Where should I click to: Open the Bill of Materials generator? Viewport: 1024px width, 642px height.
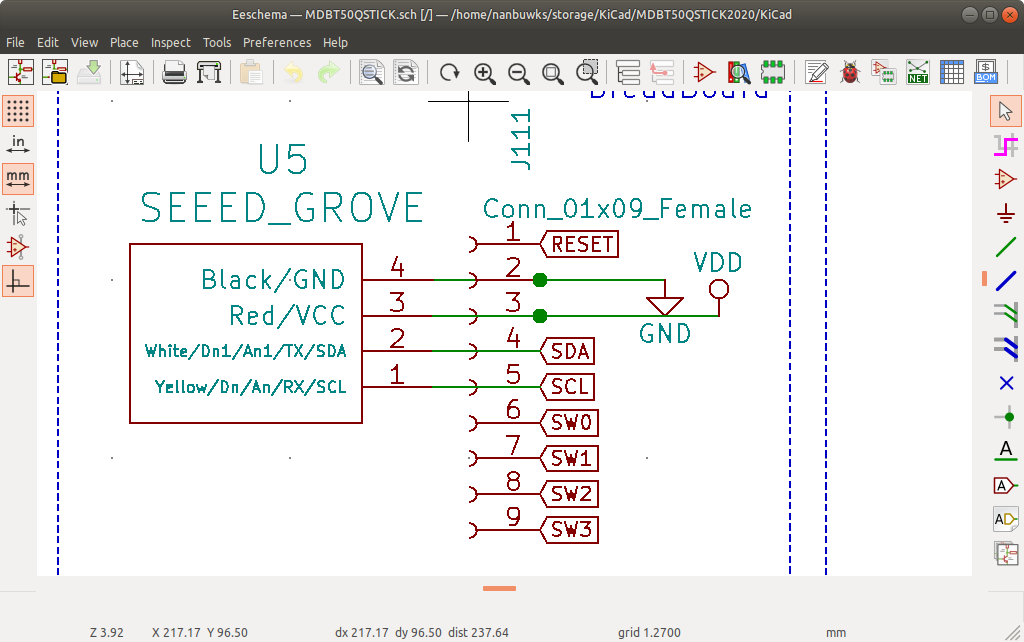point(985,72)
